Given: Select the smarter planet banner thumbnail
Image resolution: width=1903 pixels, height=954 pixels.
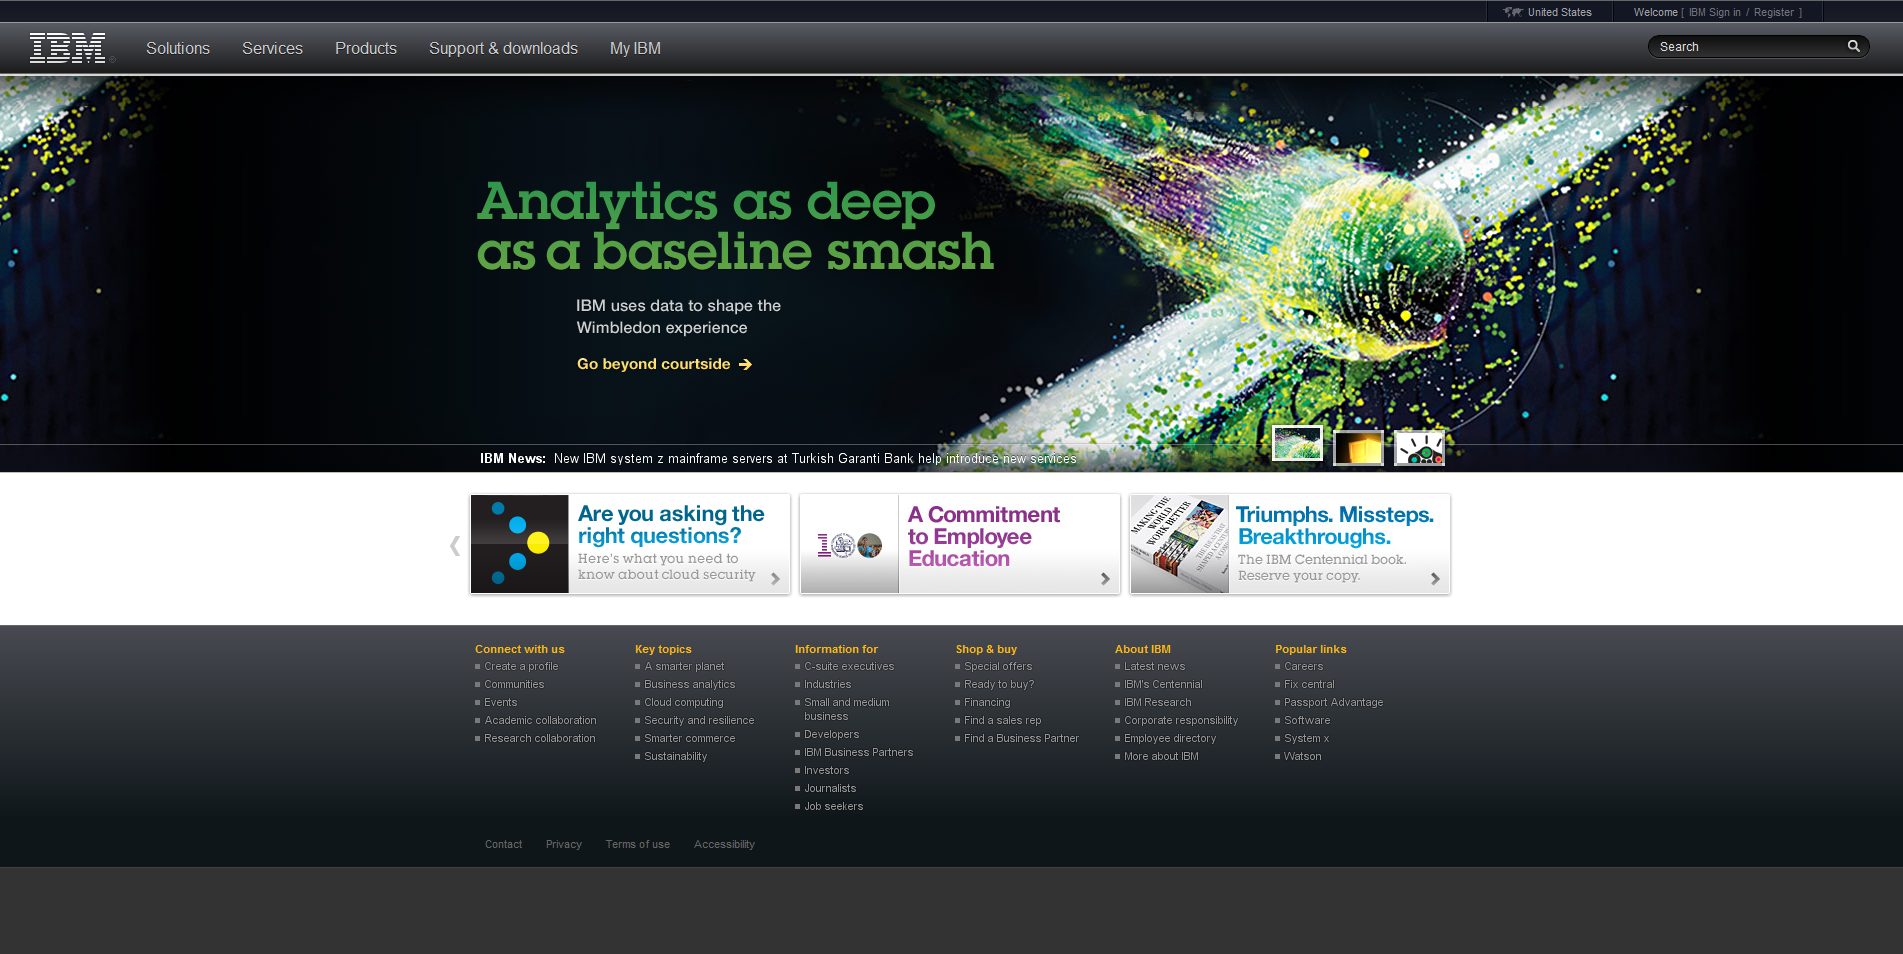Looking at the screenshot, I should pos(1419,448).
